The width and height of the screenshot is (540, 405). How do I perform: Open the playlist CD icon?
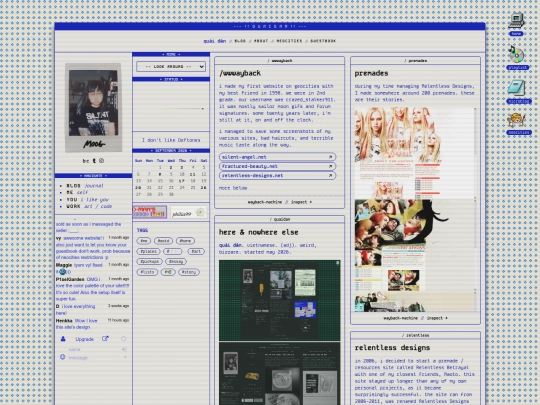pyautogui.click(x=517, y=58)
